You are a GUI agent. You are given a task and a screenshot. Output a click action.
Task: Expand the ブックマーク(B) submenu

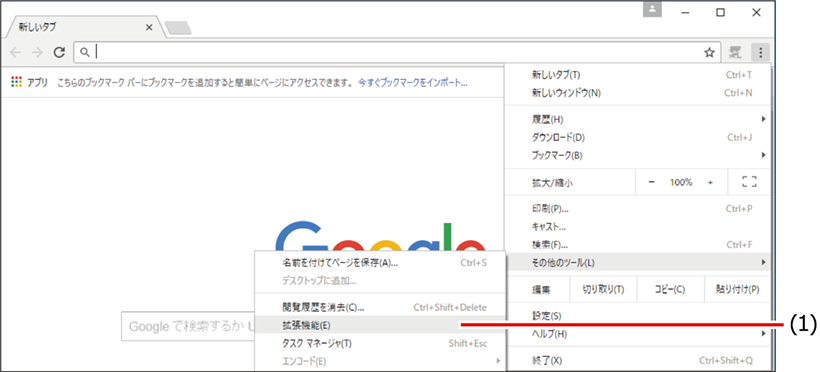pos(637,155)
